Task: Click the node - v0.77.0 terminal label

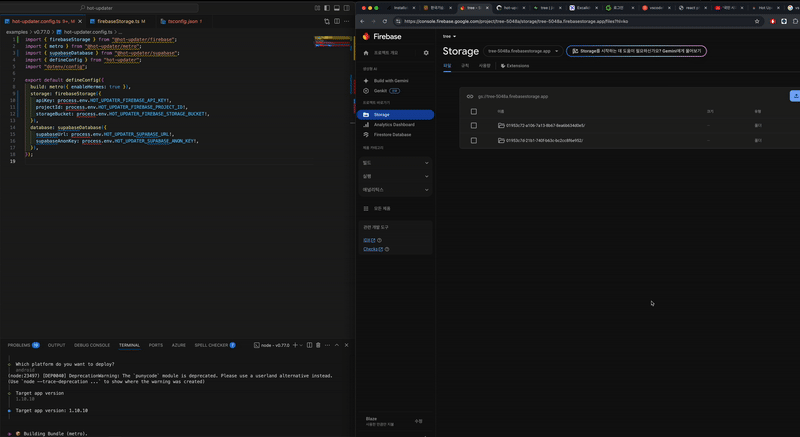Action: click(x=272, y=345)
